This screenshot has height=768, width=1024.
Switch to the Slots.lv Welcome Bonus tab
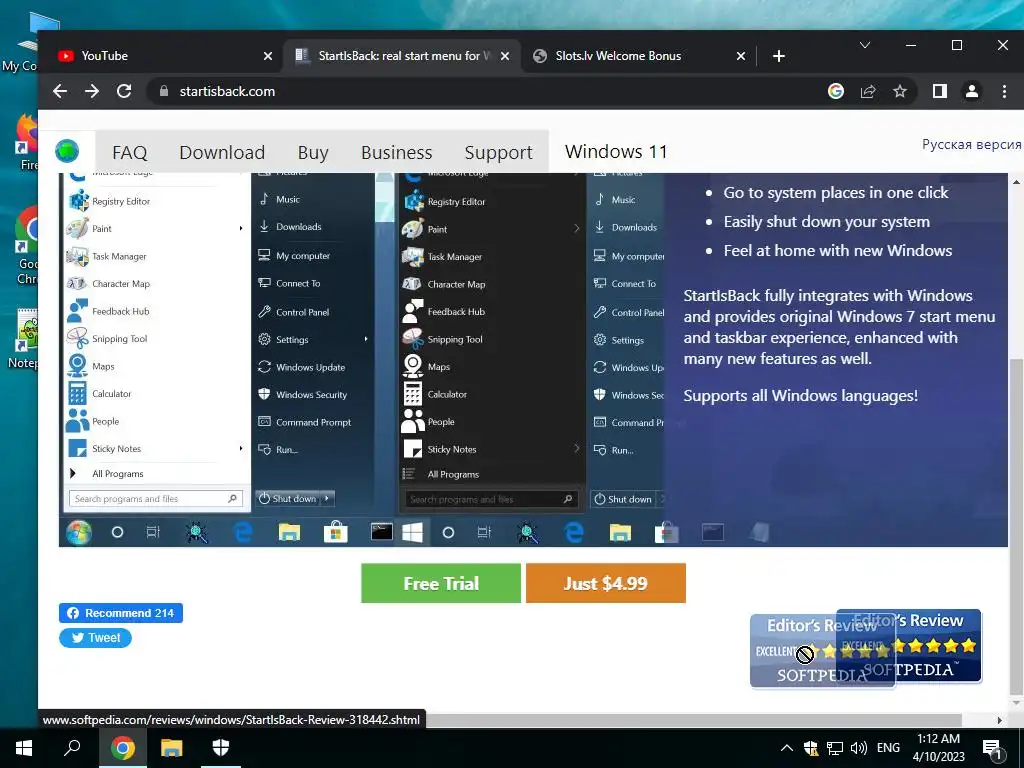pos(639,56)
